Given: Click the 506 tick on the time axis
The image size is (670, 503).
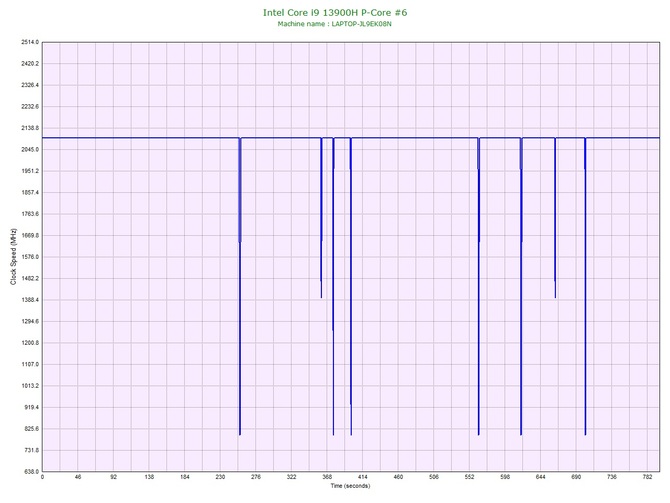Looking at the screenshot, I should point(434,477).
